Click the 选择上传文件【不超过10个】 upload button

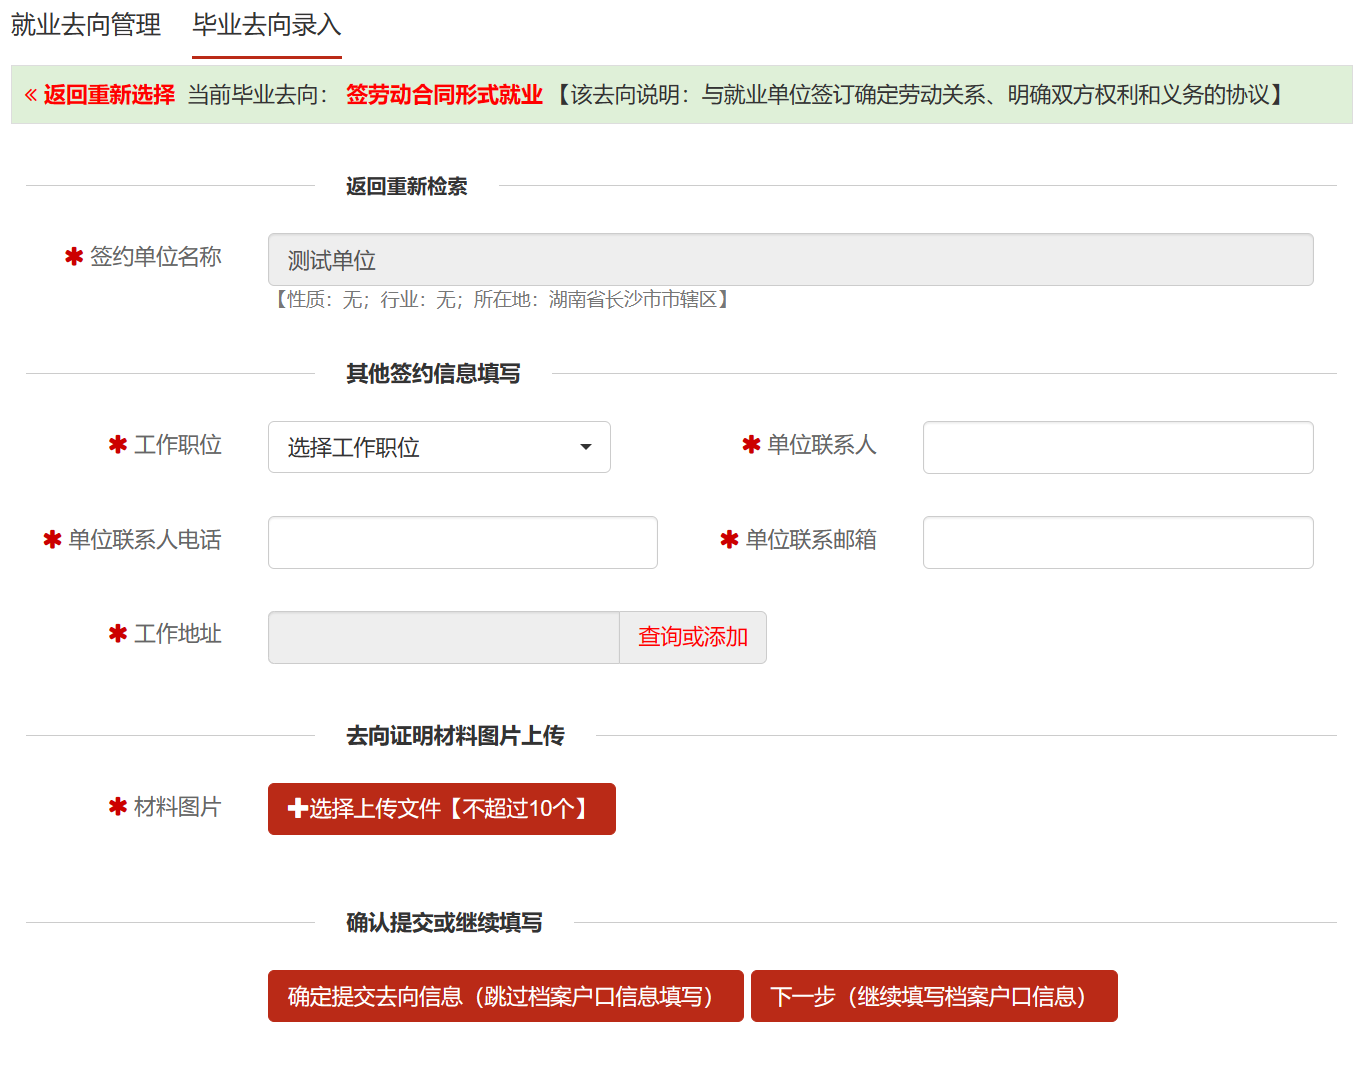(442, 809)
